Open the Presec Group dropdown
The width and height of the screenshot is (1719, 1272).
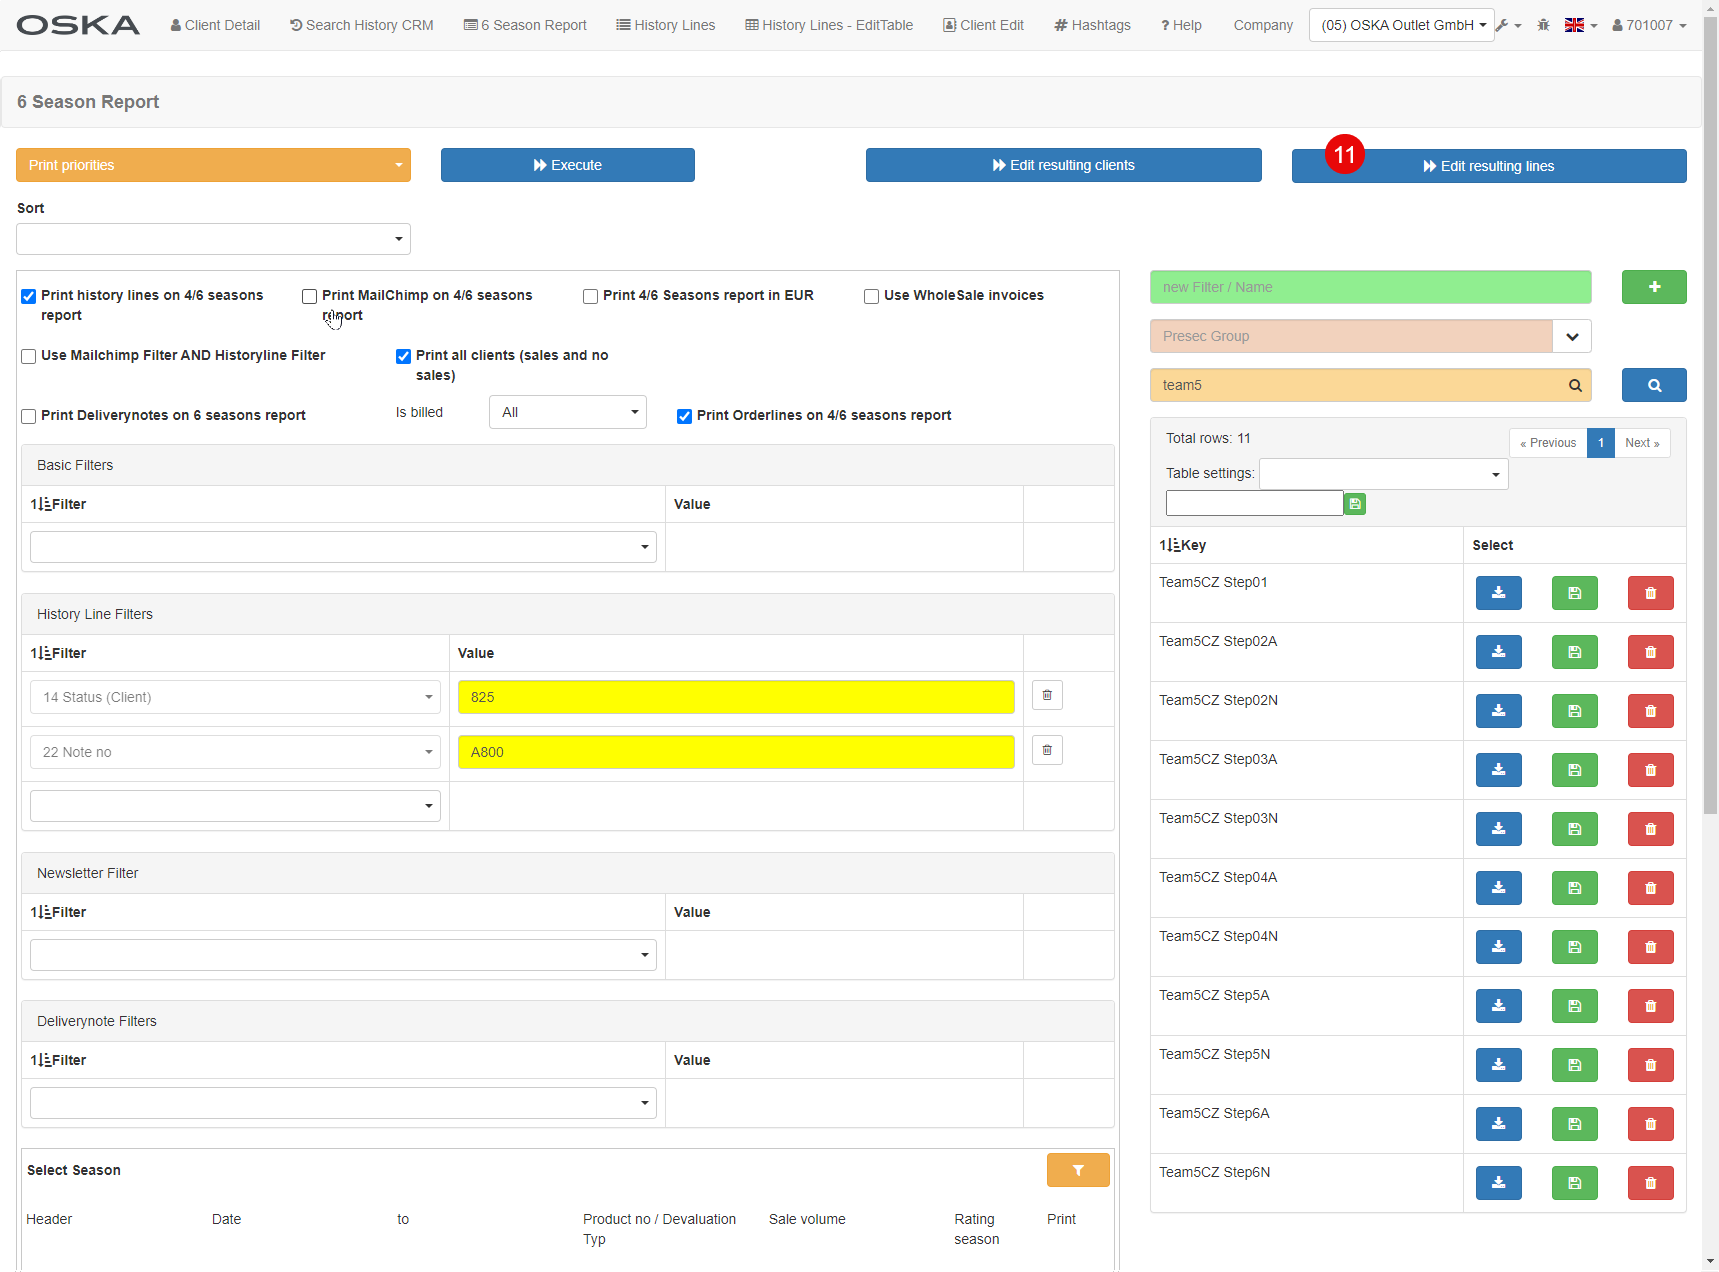pyautogui.click(x=1571, y=336)
